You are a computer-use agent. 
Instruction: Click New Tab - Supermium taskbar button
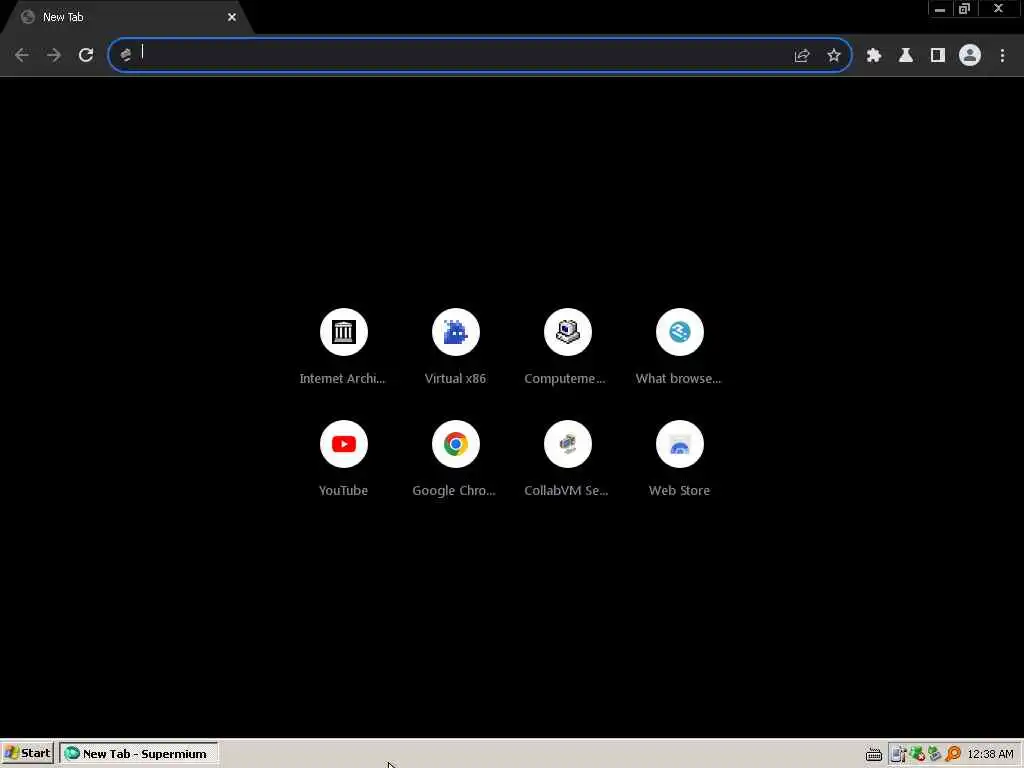click(138, 754)
